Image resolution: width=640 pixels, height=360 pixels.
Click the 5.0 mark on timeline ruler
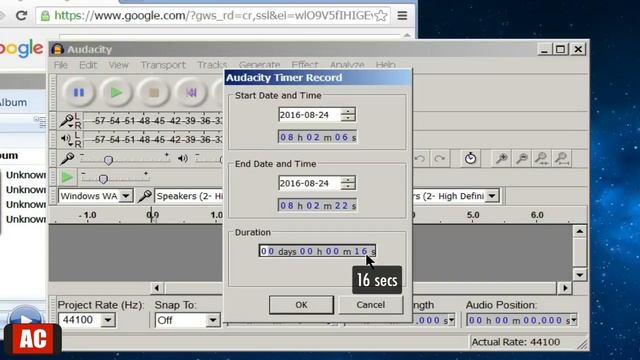click(473, 215)
